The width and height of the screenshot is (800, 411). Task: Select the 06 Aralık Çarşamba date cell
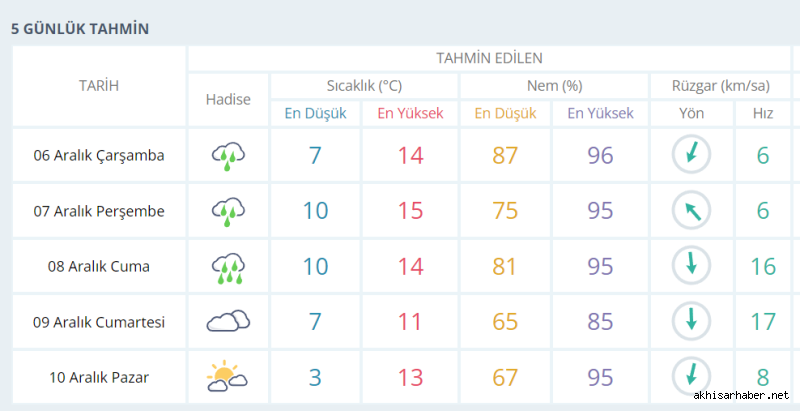[x=99, y=155]
